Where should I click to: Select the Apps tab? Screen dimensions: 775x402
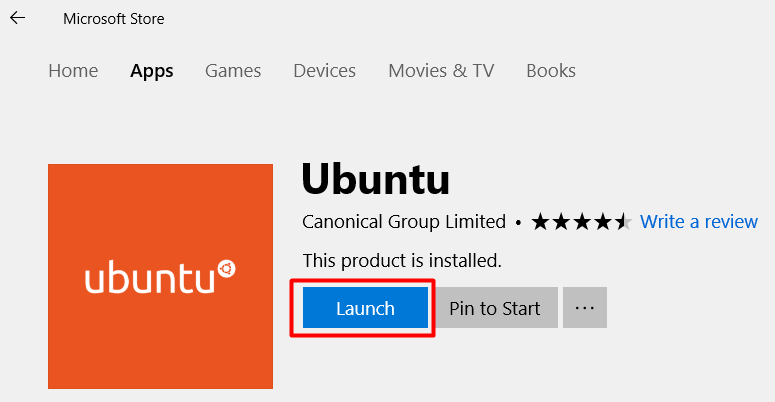point(152,71)
